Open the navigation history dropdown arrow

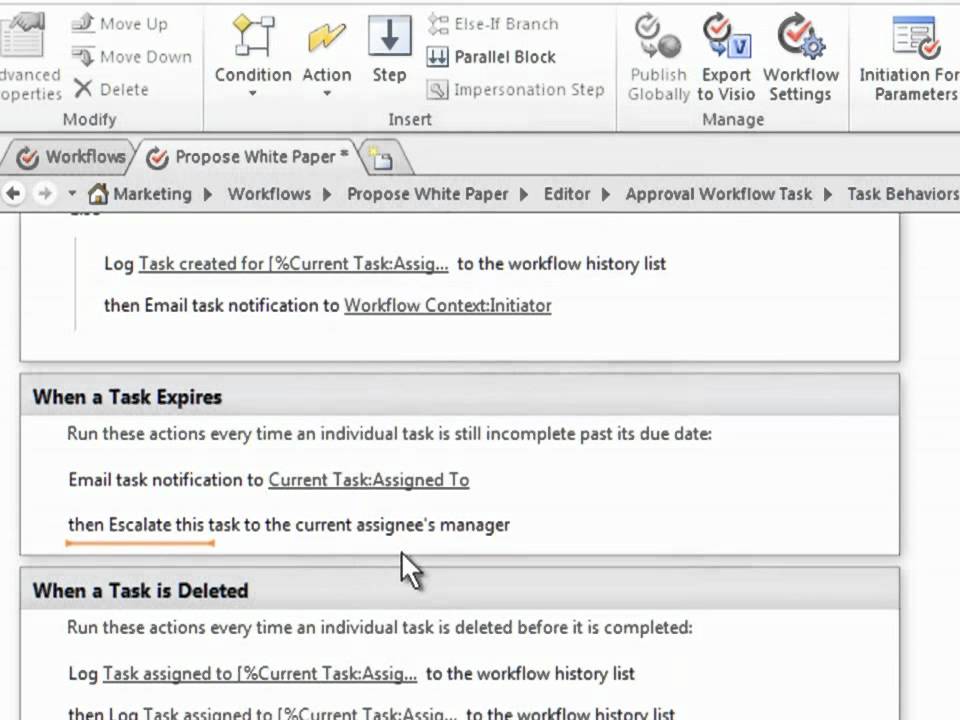(72, 193)
